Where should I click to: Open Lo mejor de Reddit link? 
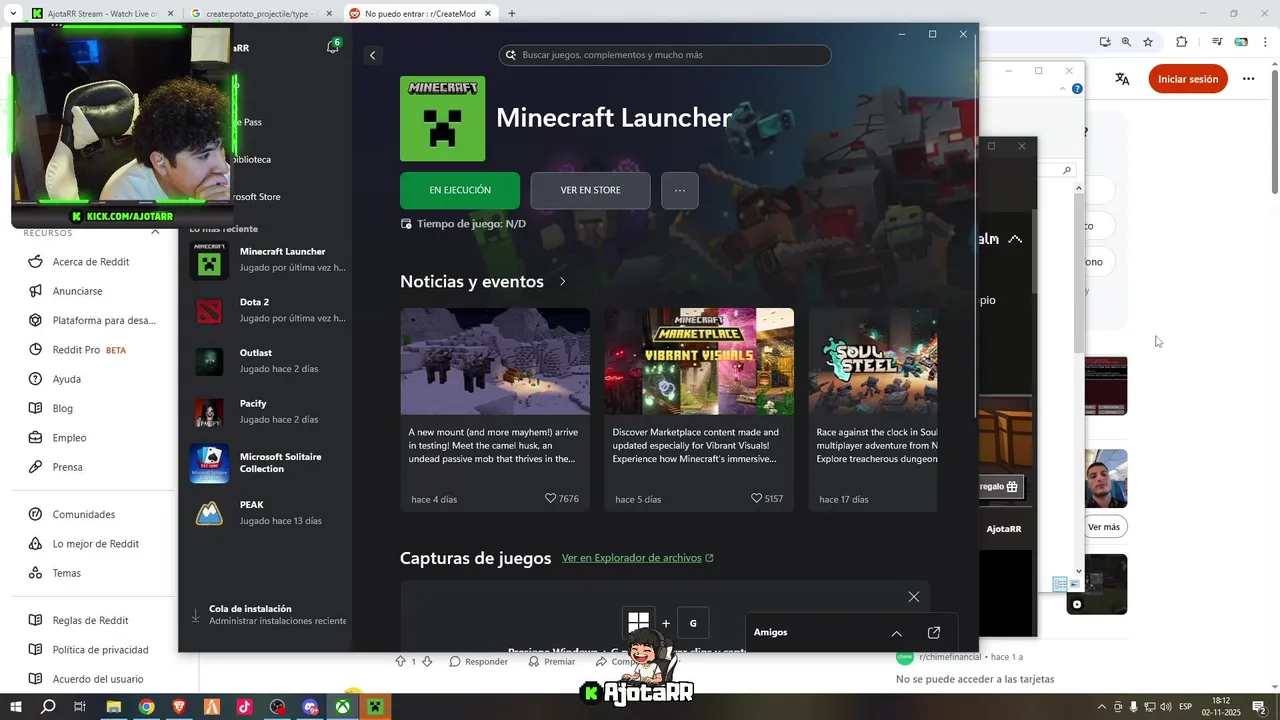[95, 544]
